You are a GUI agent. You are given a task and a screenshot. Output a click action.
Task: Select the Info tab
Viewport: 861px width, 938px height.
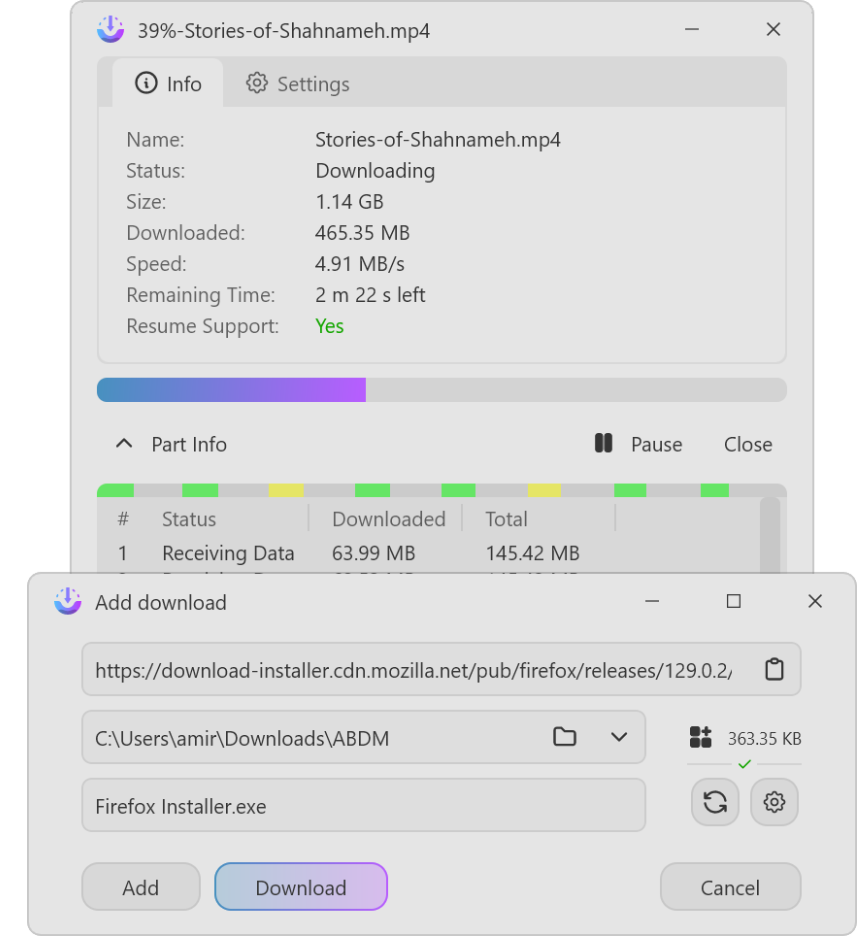click(x=168, y=84)
